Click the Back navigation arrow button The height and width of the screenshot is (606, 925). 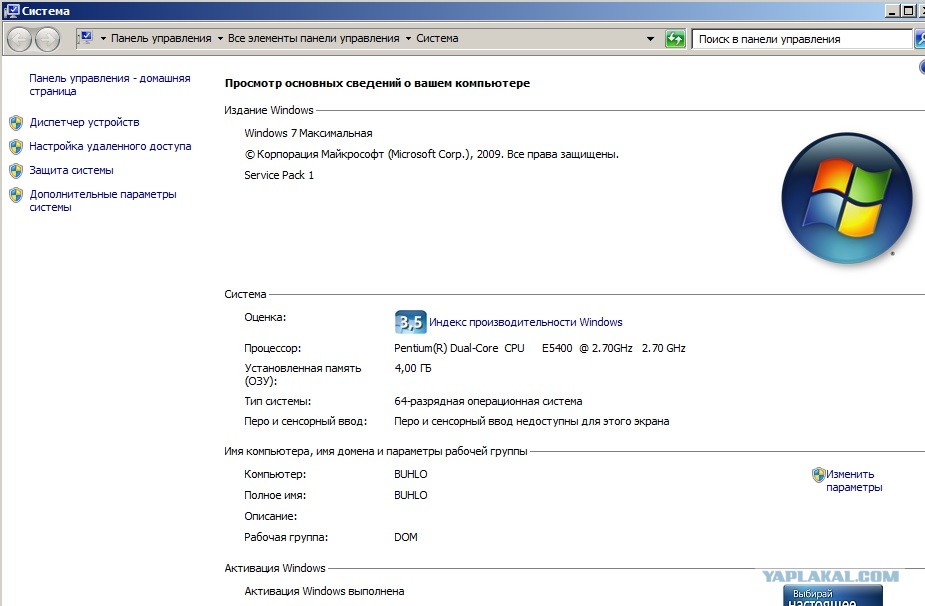click(19, 40)
